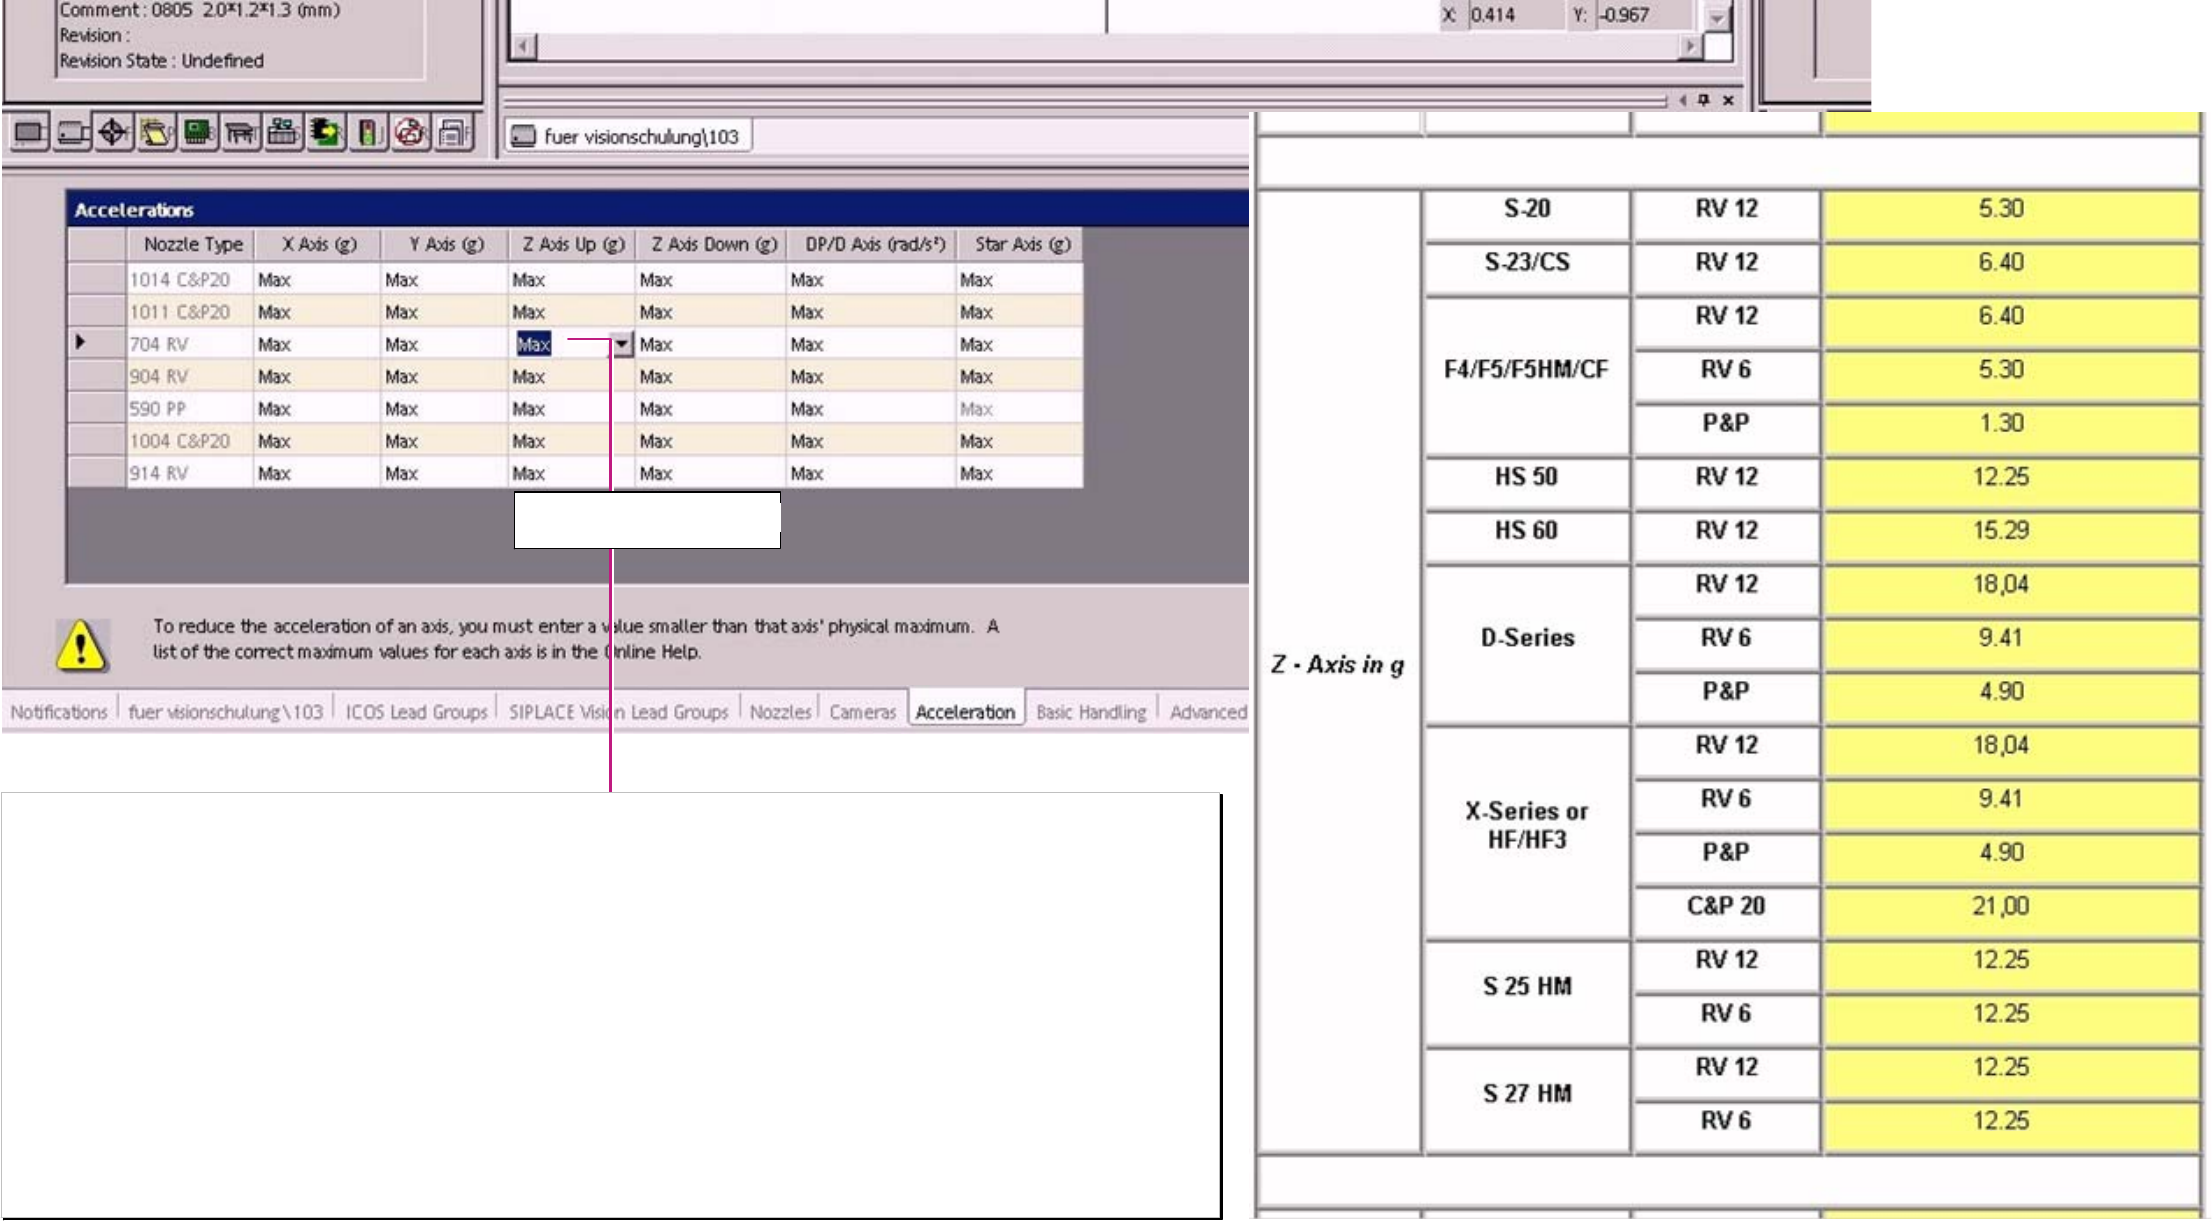2212x1221 pixels.
Task: Switch to the Nozzles tab
Action: point(780,712)
